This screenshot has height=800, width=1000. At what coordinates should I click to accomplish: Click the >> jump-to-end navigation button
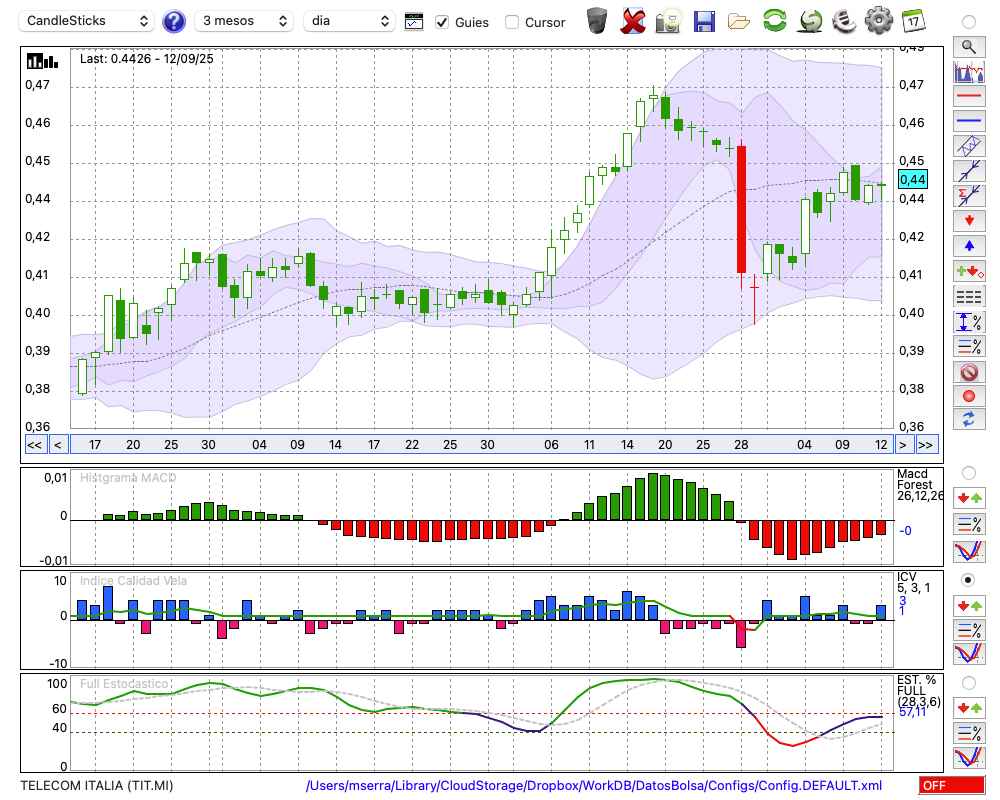[x=927, y=445]
